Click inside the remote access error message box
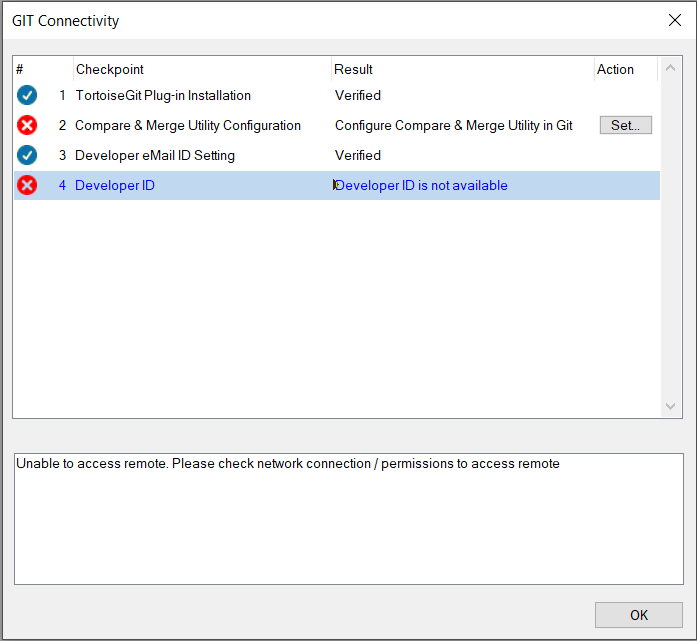 click(x=348, y=519)
